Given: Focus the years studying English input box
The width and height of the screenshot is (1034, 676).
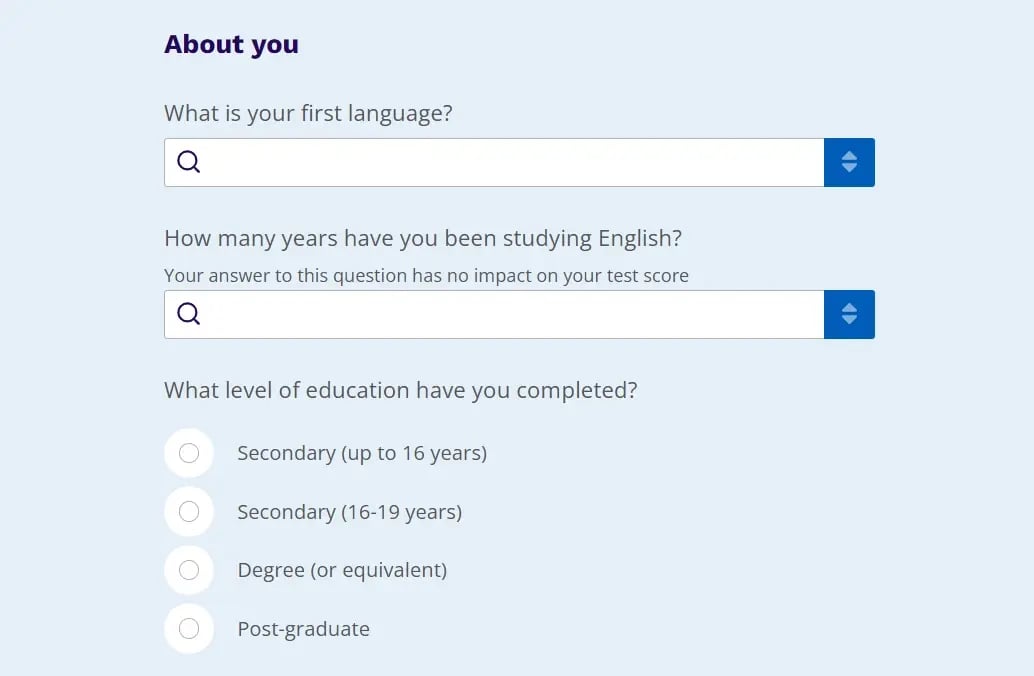Looking at the screenshot, I should pyautogui.click(x=494, y=315).
